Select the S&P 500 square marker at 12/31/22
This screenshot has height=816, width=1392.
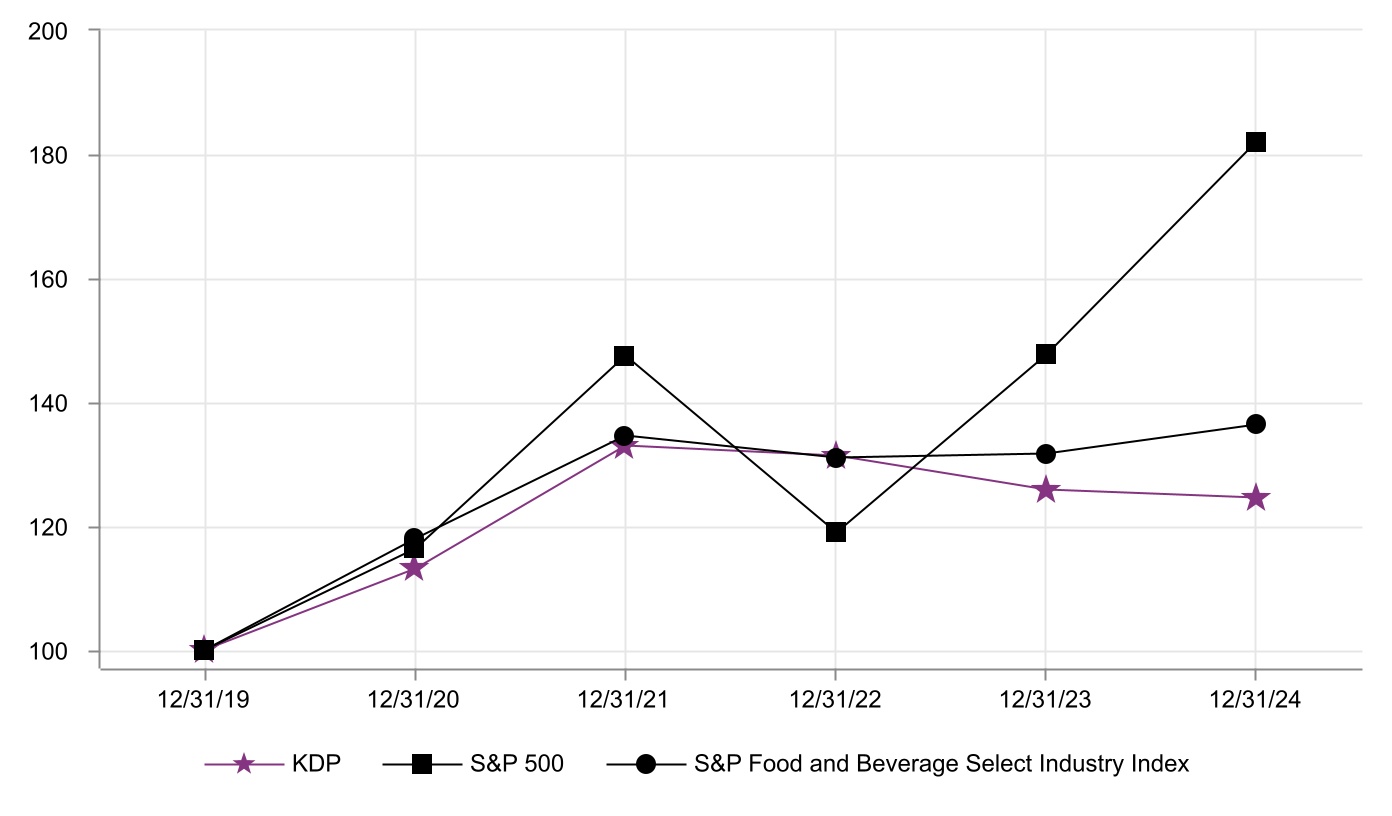[x=836, y=532]
